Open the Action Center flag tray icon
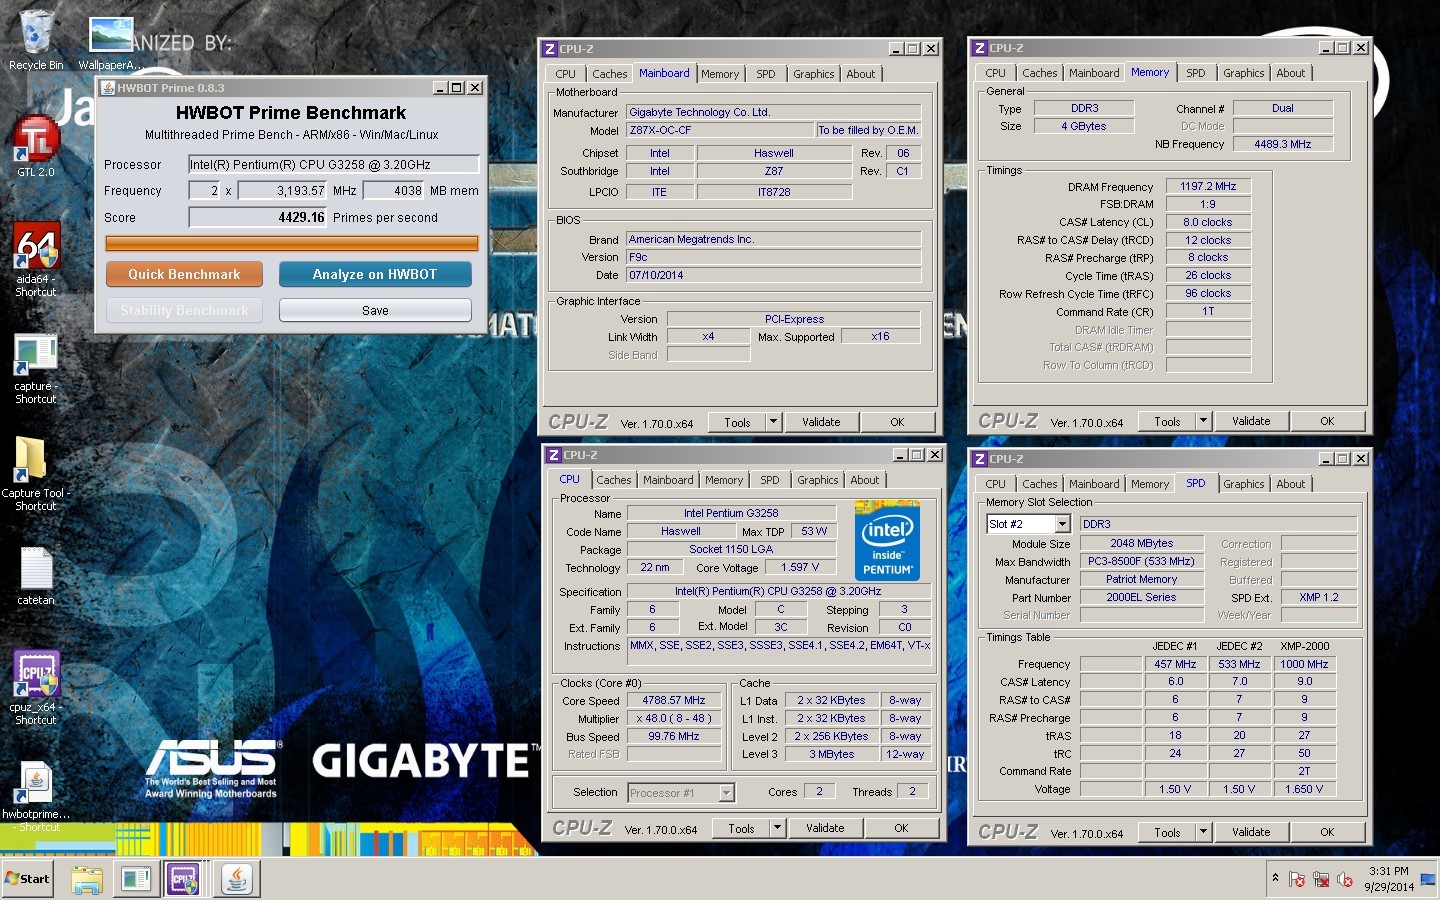1440x900 pixels. point(1297,879)
